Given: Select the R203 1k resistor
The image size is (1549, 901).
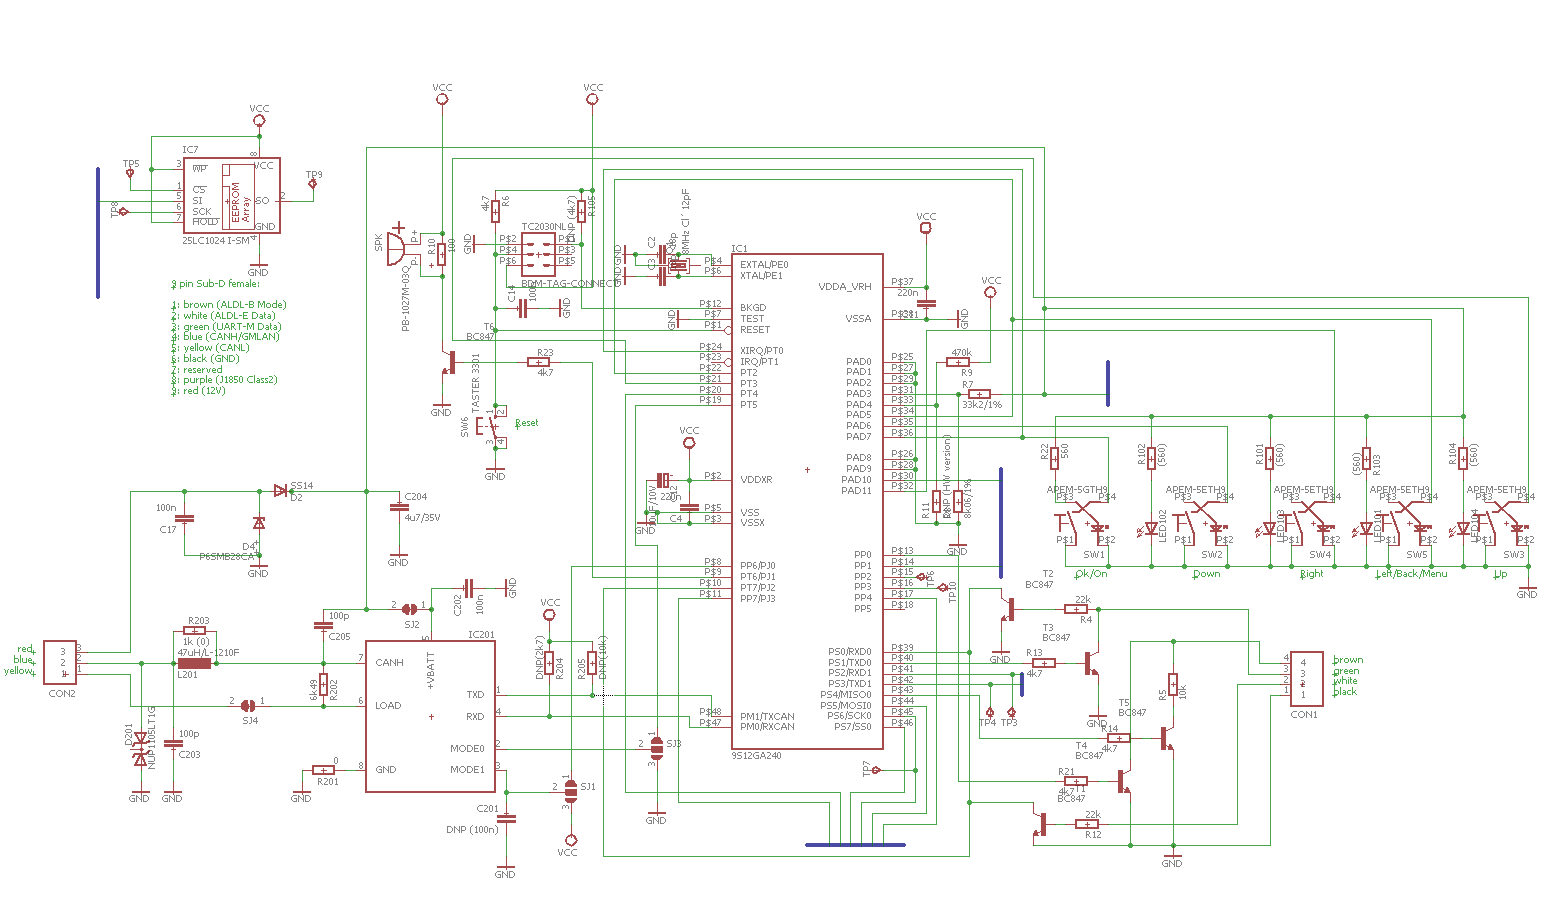Looking at the screenshot, I should (196, 631).
